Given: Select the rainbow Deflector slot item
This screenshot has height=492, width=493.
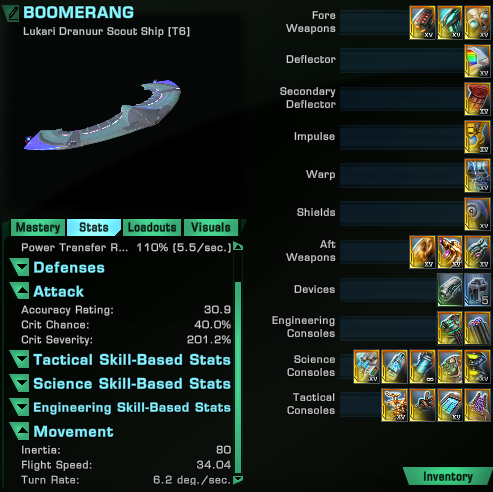Looking at the screenshot, I should coord(477,61).
